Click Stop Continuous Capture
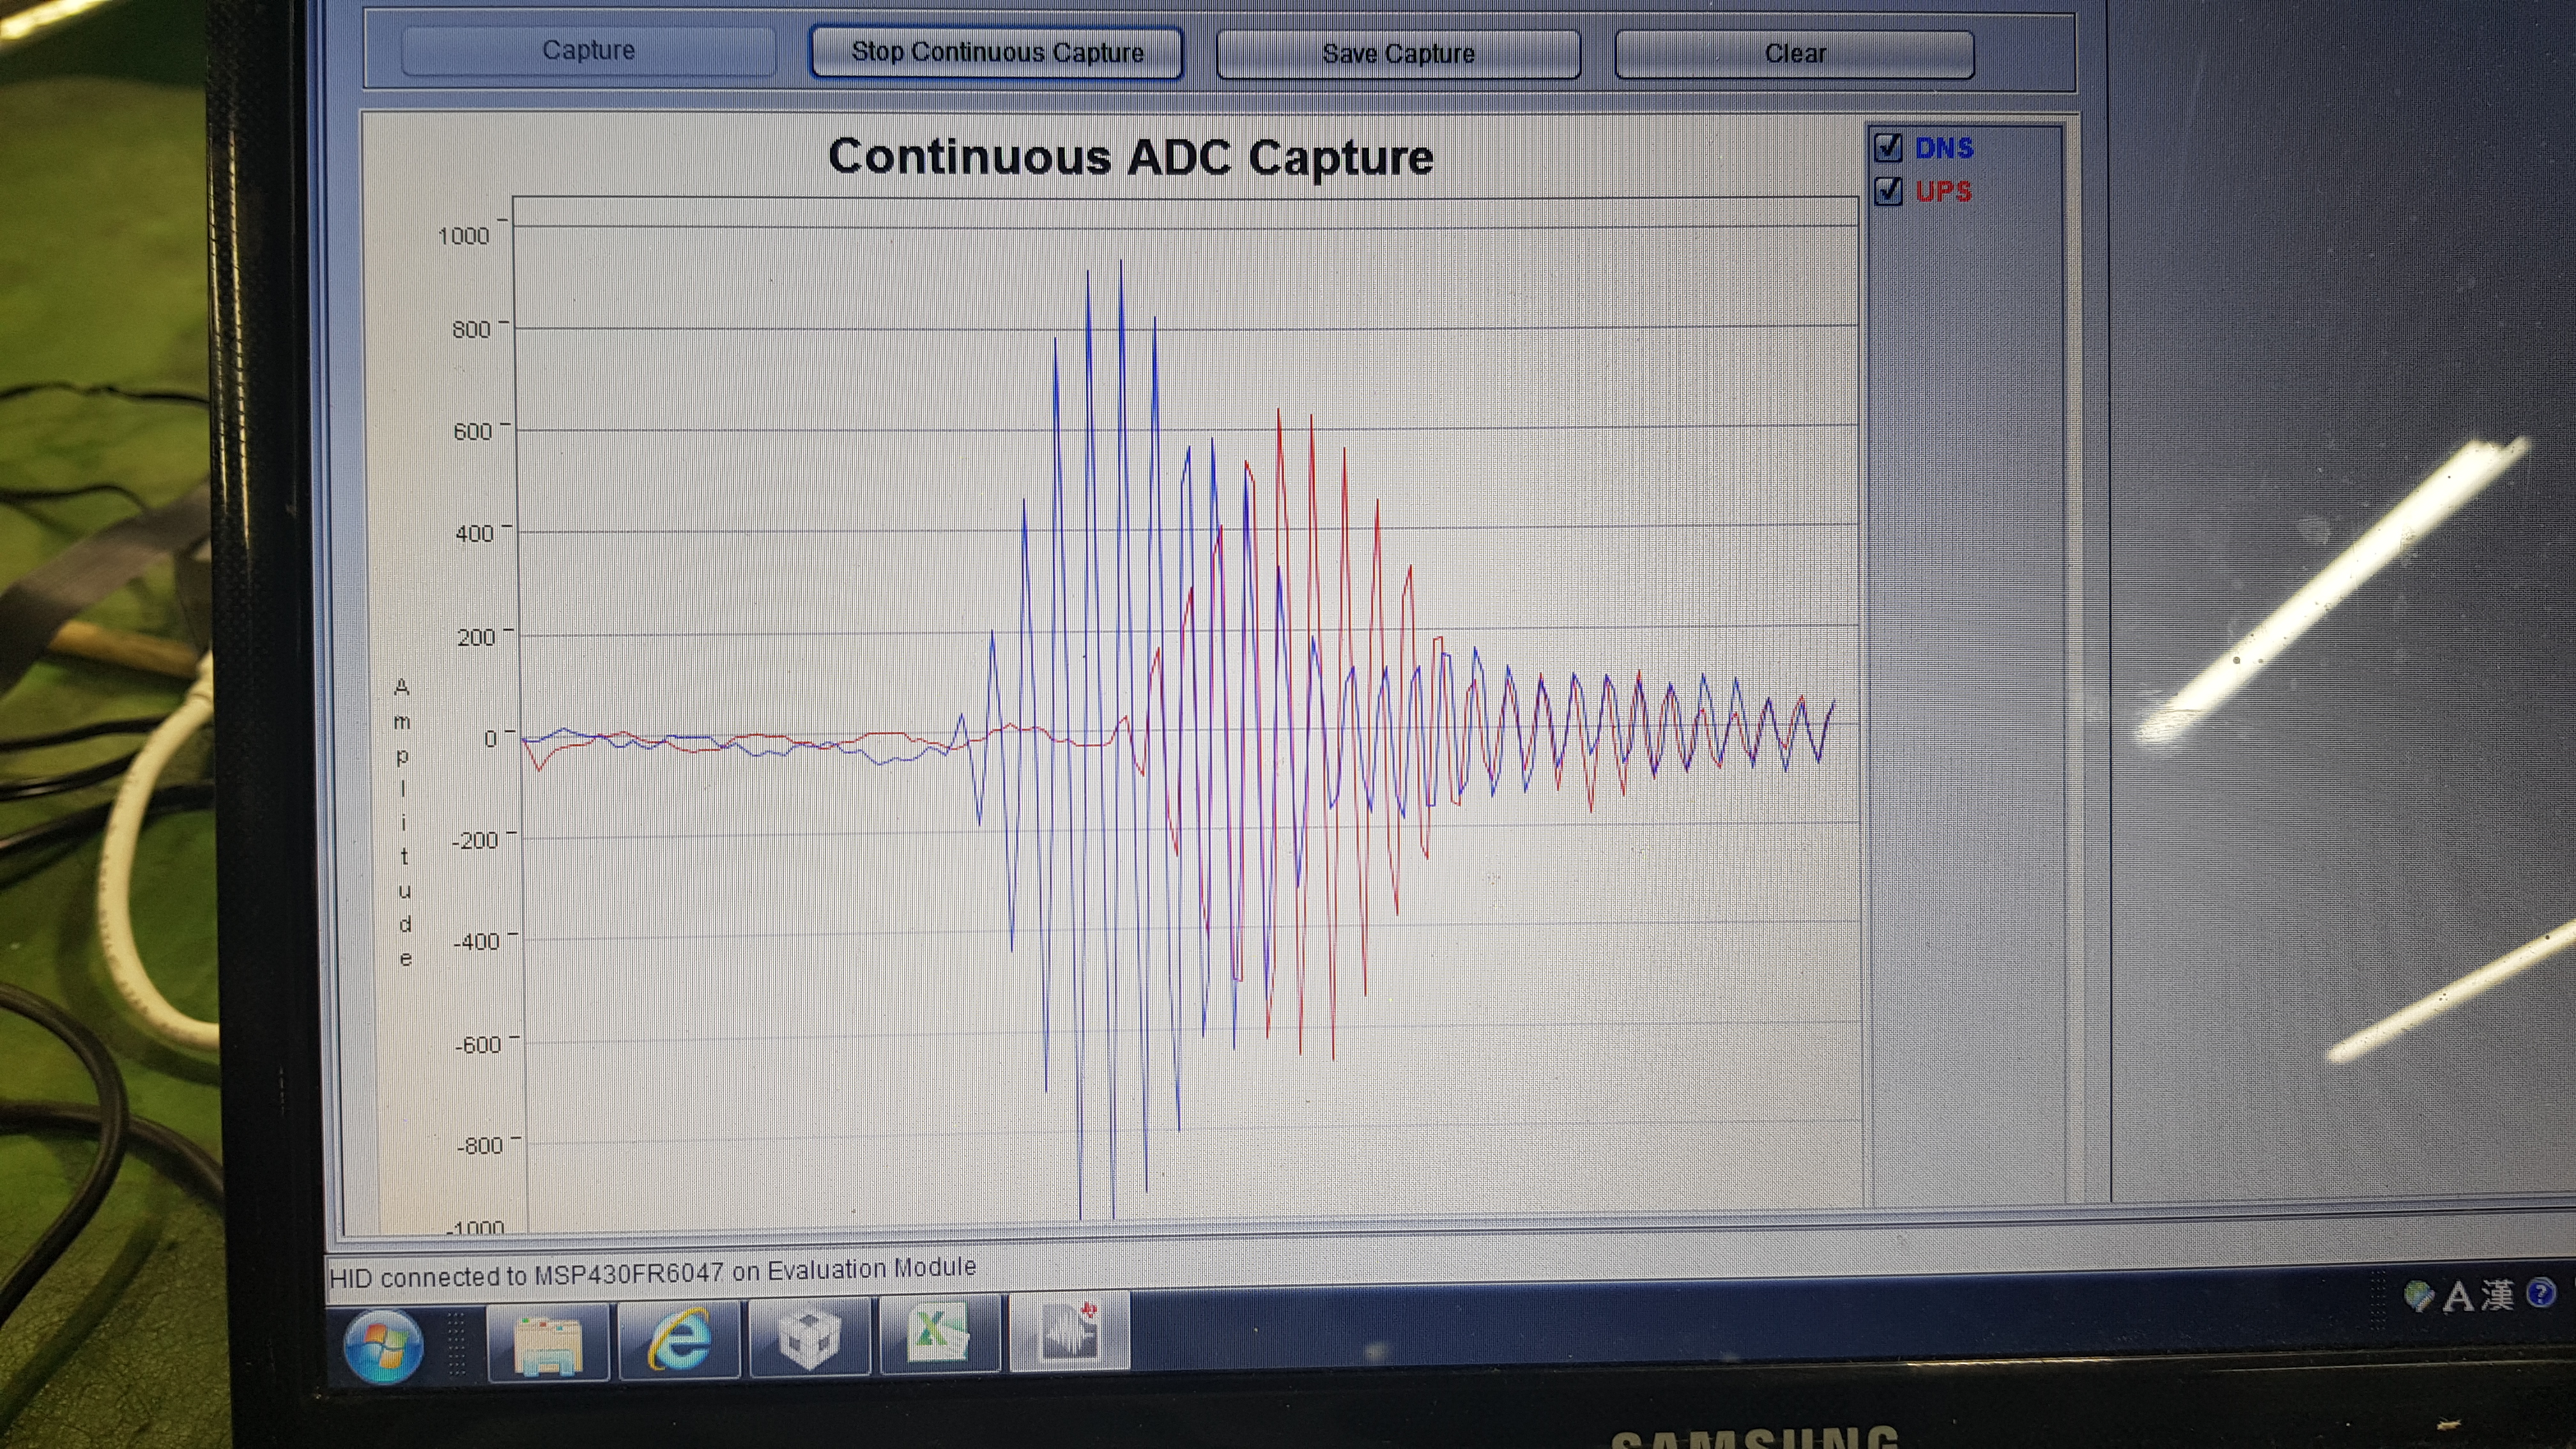The height and width of the screenshot is (1449, 2576). pyautogui.click(x=996, y=53)
